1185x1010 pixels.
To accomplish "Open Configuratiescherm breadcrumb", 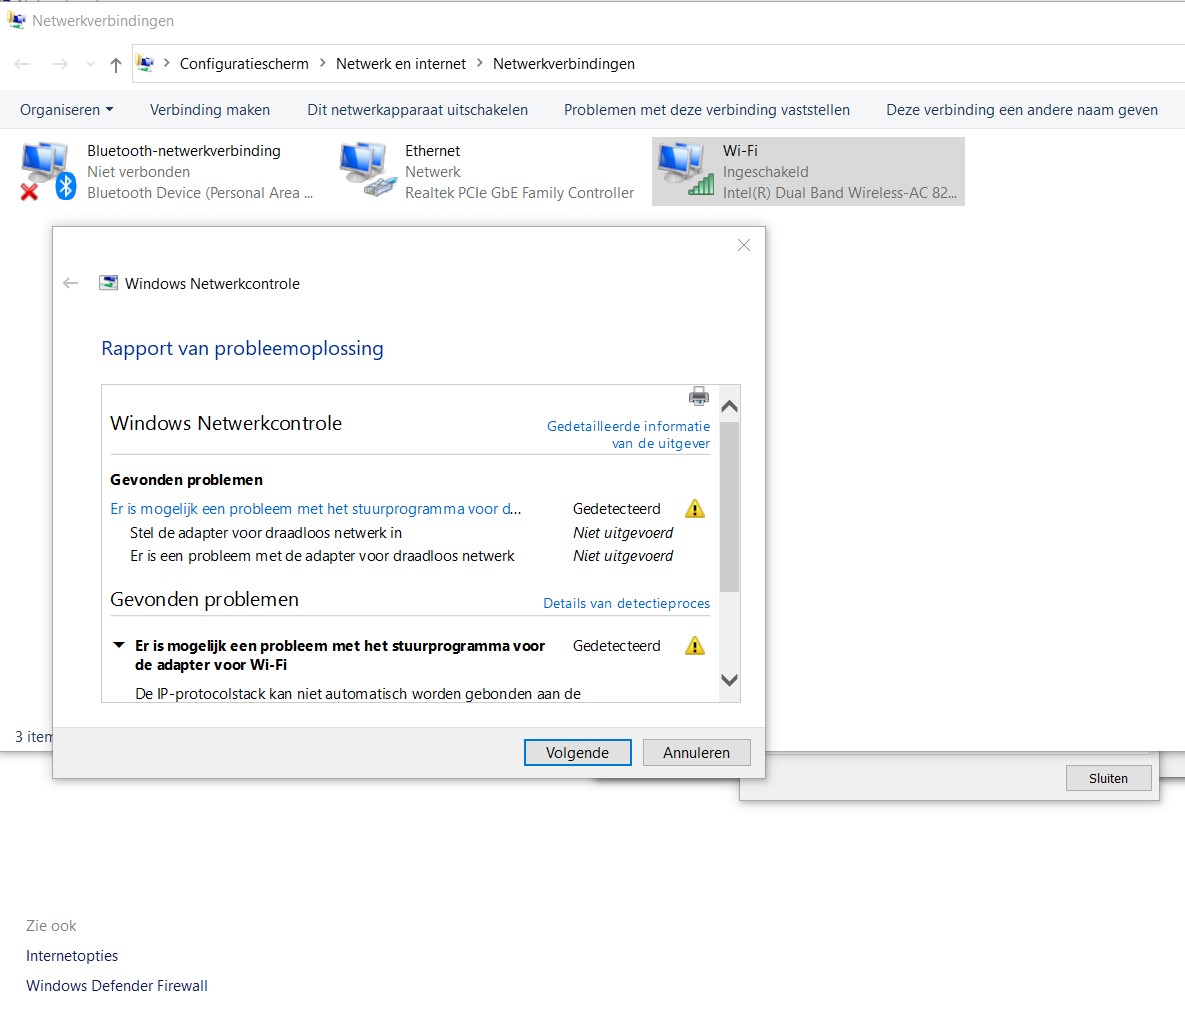I will click(244, 64).
